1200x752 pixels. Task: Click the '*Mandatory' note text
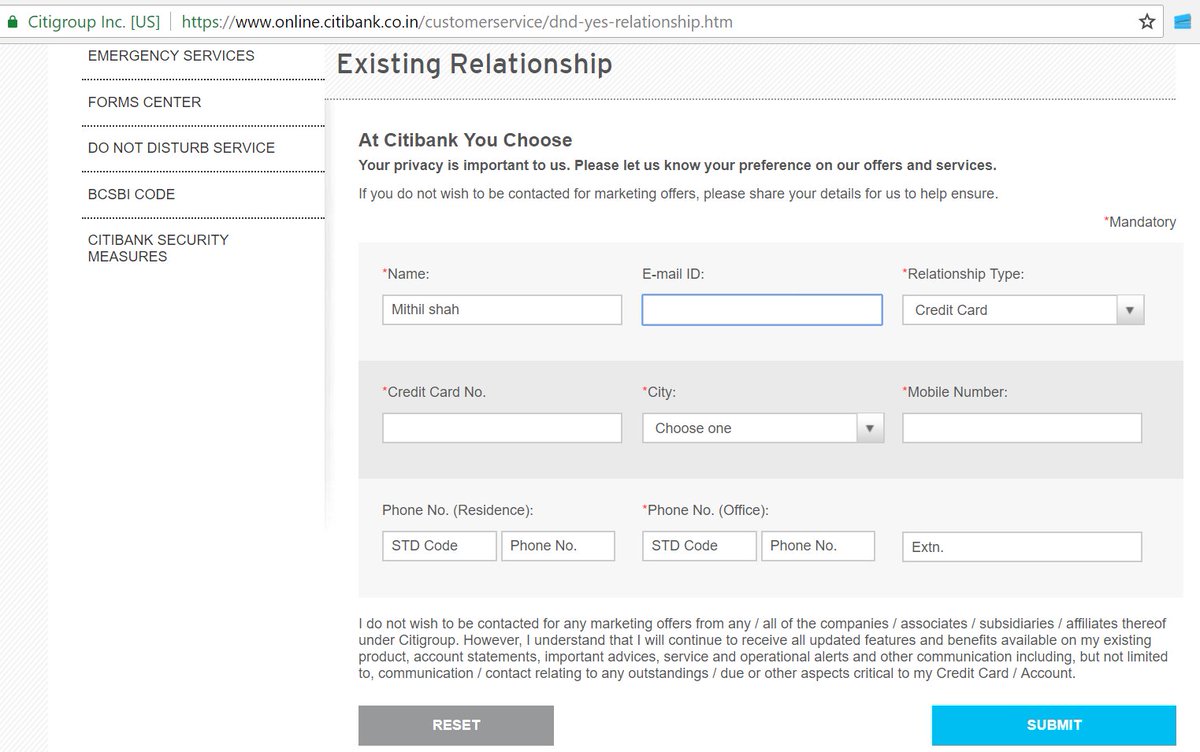pyautogui.click(x=1139, y=222)
